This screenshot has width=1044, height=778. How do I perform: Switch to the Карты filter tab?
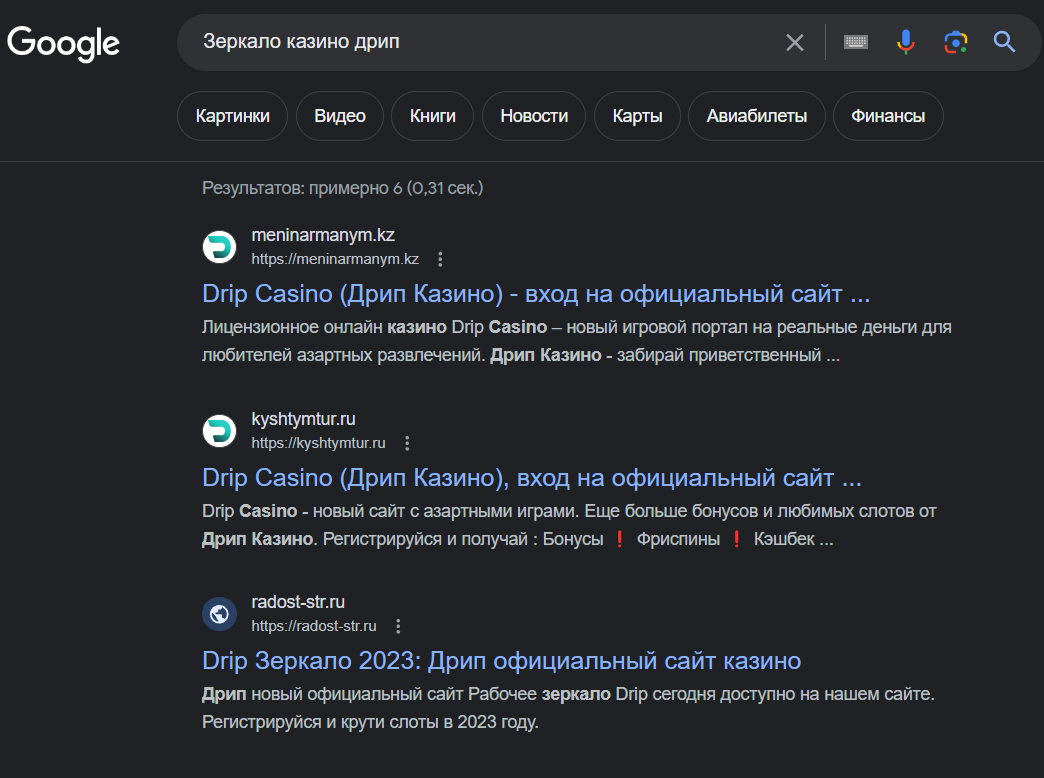pyautogui.click(x=637, y=116)
